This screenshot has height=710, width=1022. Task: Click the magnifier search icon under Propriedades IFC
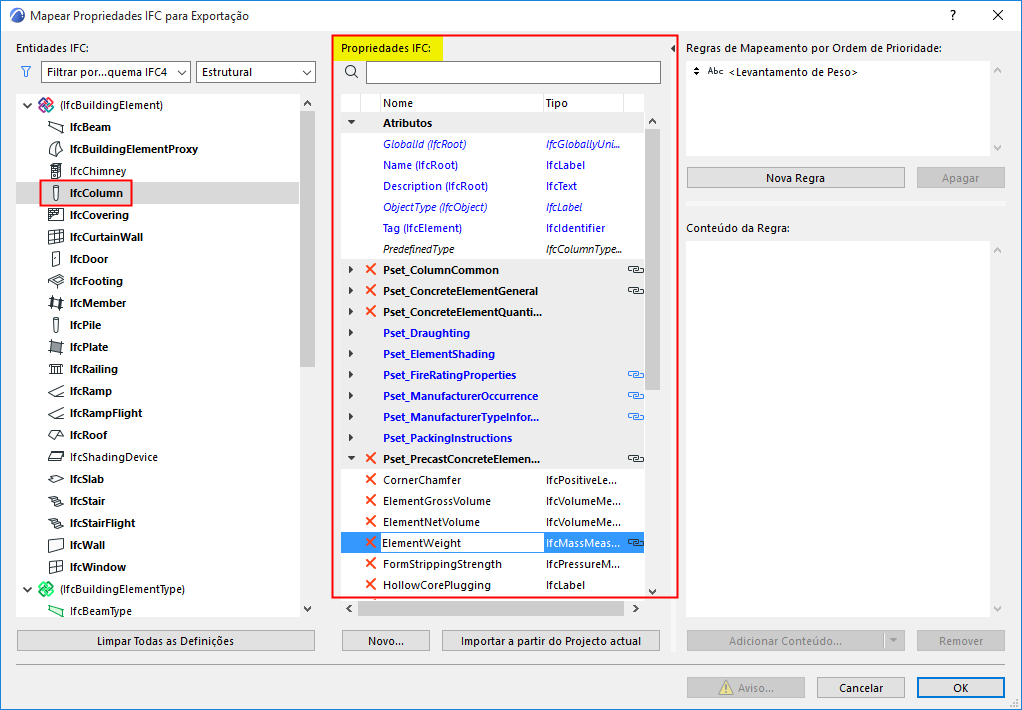click(x=351, y=72)
